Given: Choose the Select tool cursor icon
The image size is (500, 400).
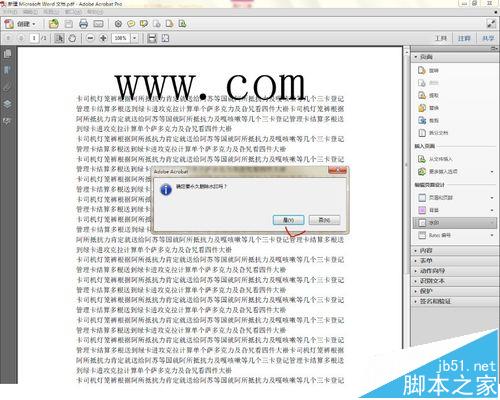Looking at the screenshot, I should point(59,38).
